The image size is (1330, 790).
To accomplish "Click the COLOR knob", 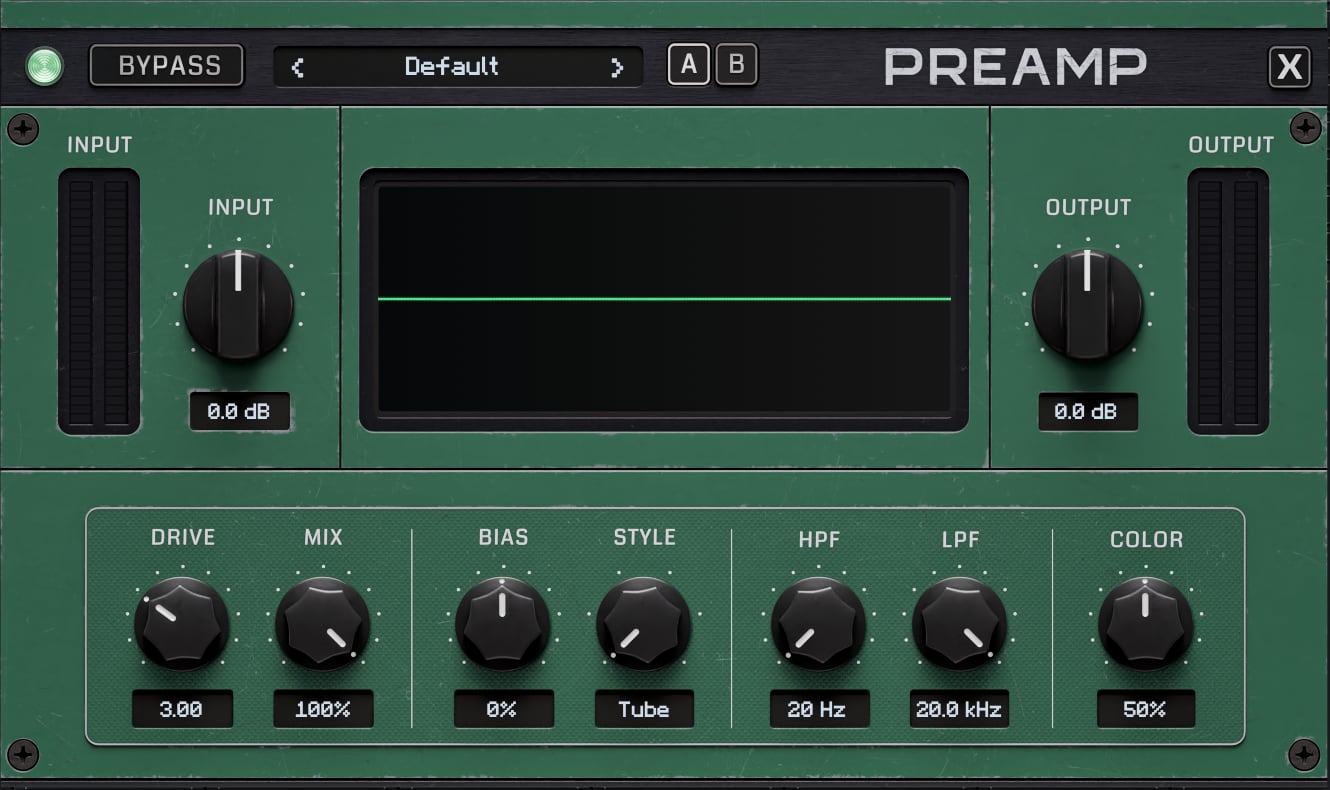I will click(1146, 623).
